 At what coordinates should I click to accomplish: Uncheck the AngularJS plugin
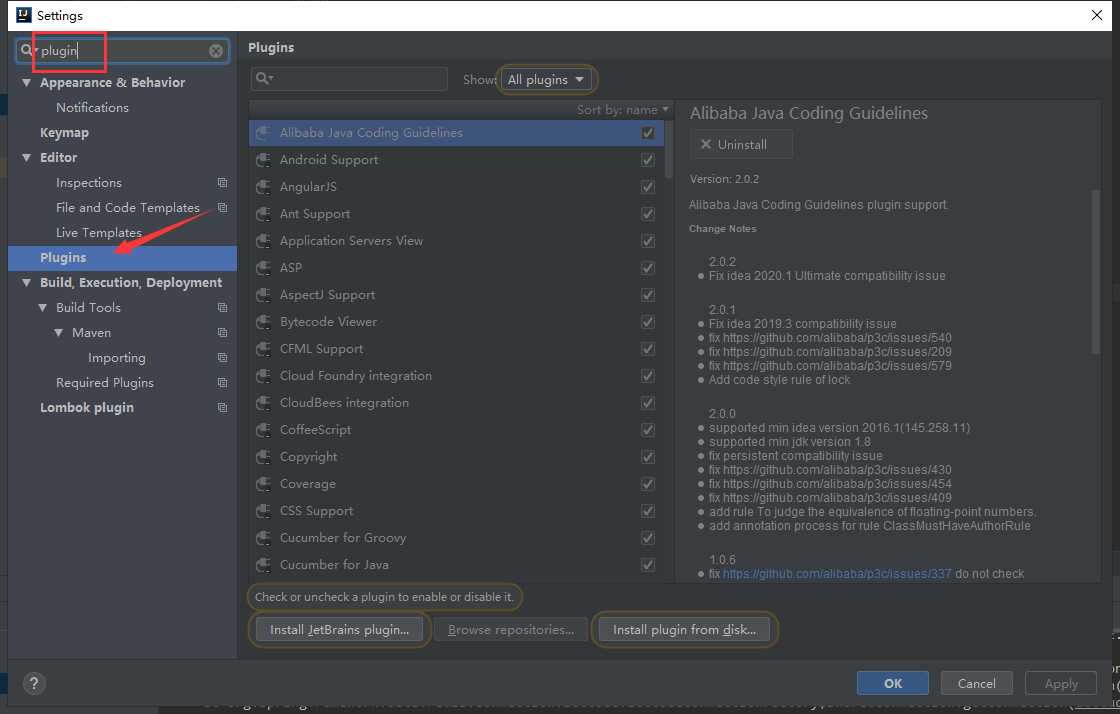[x=648, y=187]
